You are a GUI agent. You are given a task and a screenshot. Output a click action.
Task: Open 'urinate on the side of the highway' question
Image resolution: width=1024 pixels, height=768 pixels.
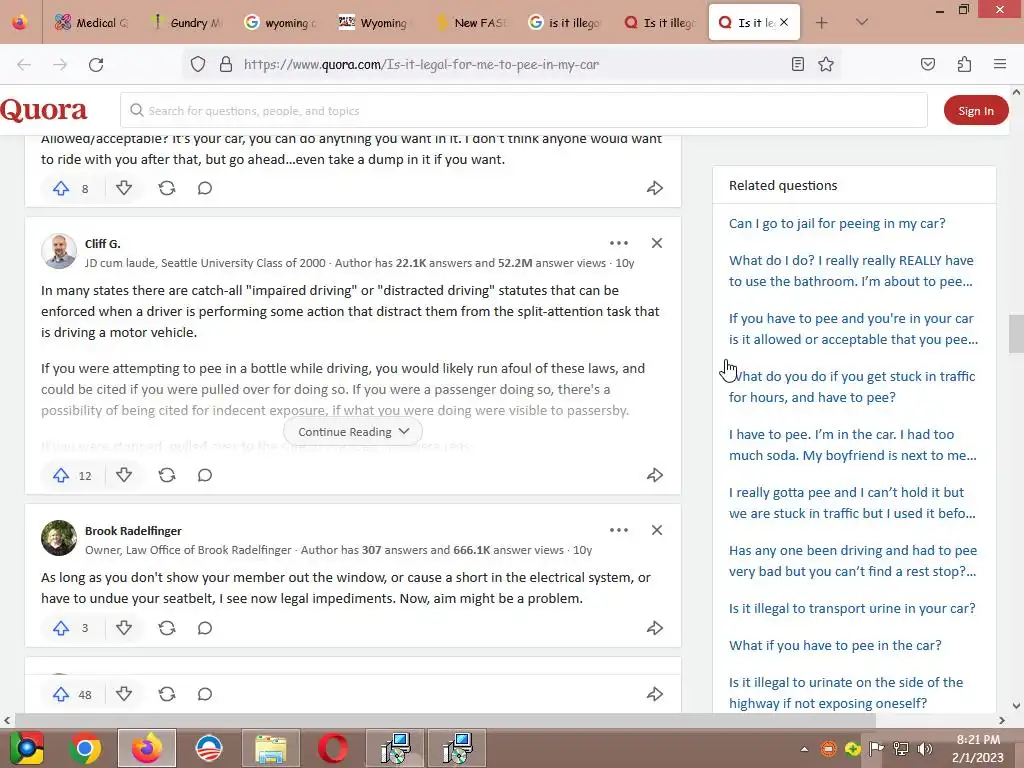(x=846, y=693)
